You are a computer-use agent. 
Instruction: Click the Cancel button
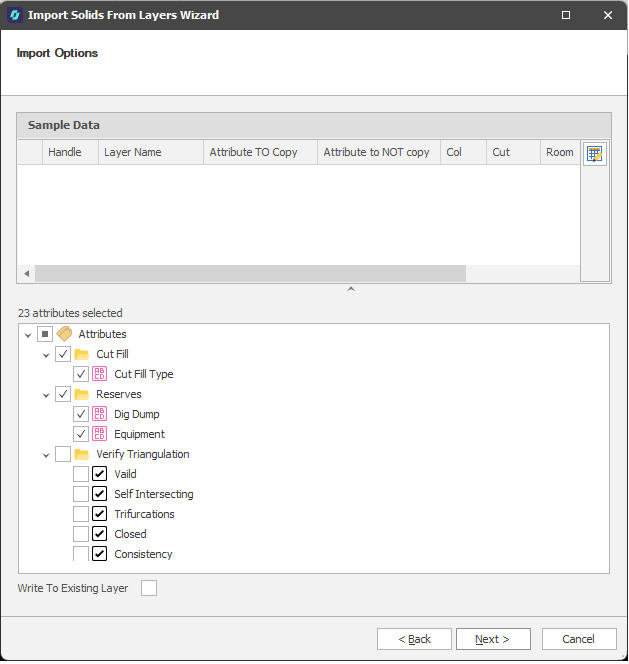(x=579, y=639)
